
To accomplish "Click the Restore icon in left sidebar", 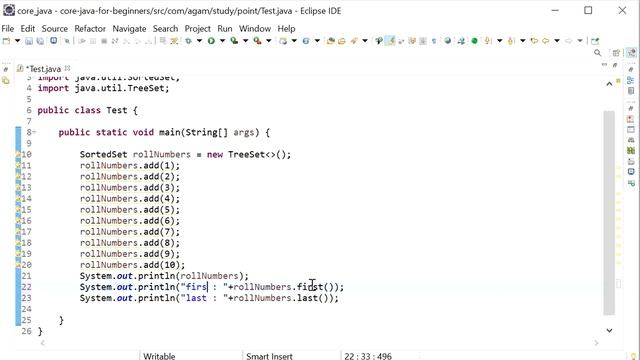I will 6,69.
